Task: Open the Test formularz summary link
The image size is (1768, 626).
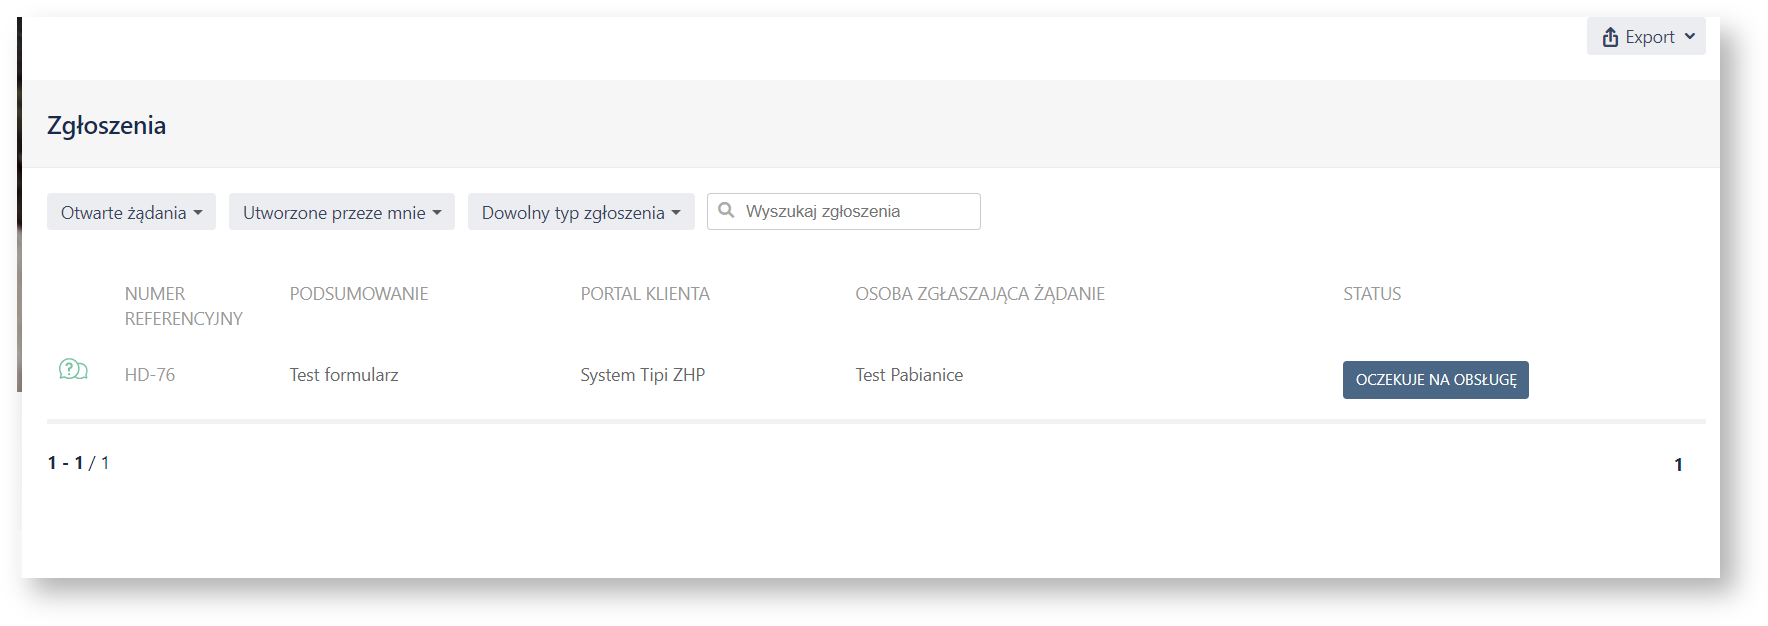Action: click(x=344, y=375)
